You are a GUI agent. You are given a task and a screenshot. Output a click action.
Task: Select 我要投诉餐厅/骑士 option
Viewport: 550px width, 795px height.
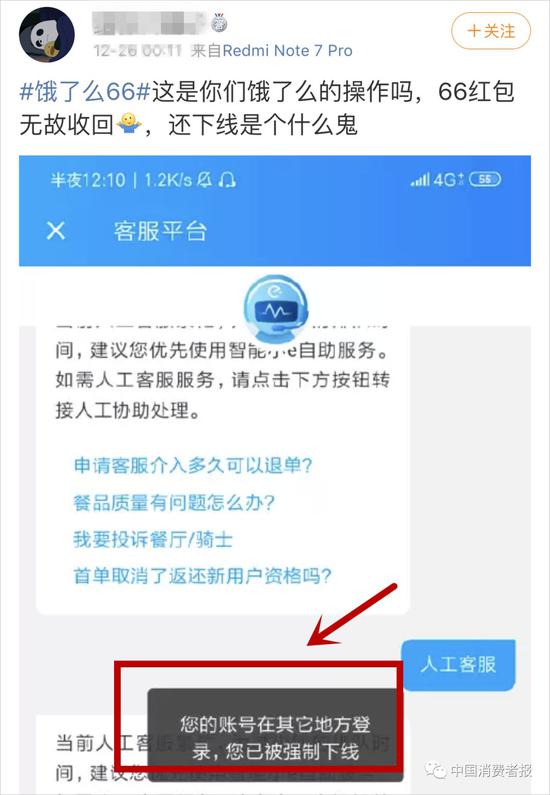pyautogui.click(x=153, y=539)
